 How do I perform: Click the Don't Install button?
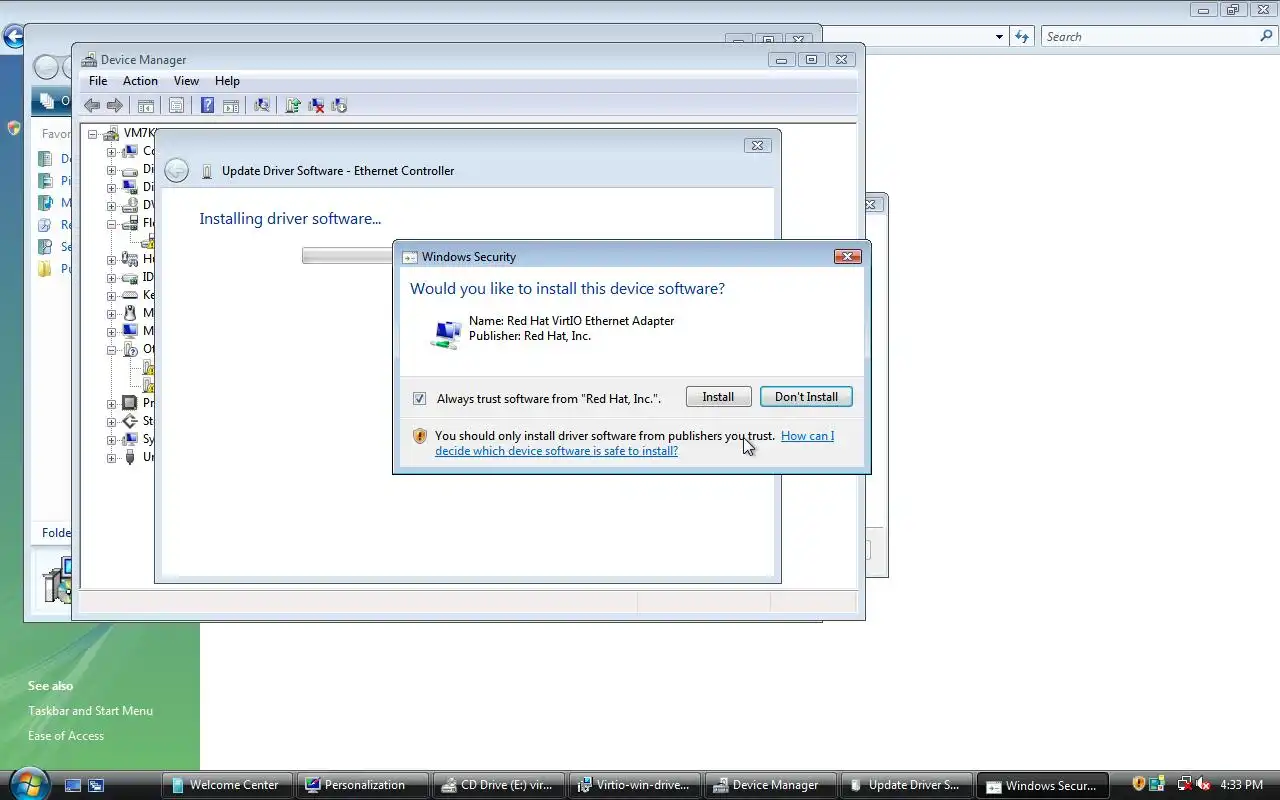tap(806, 397)
